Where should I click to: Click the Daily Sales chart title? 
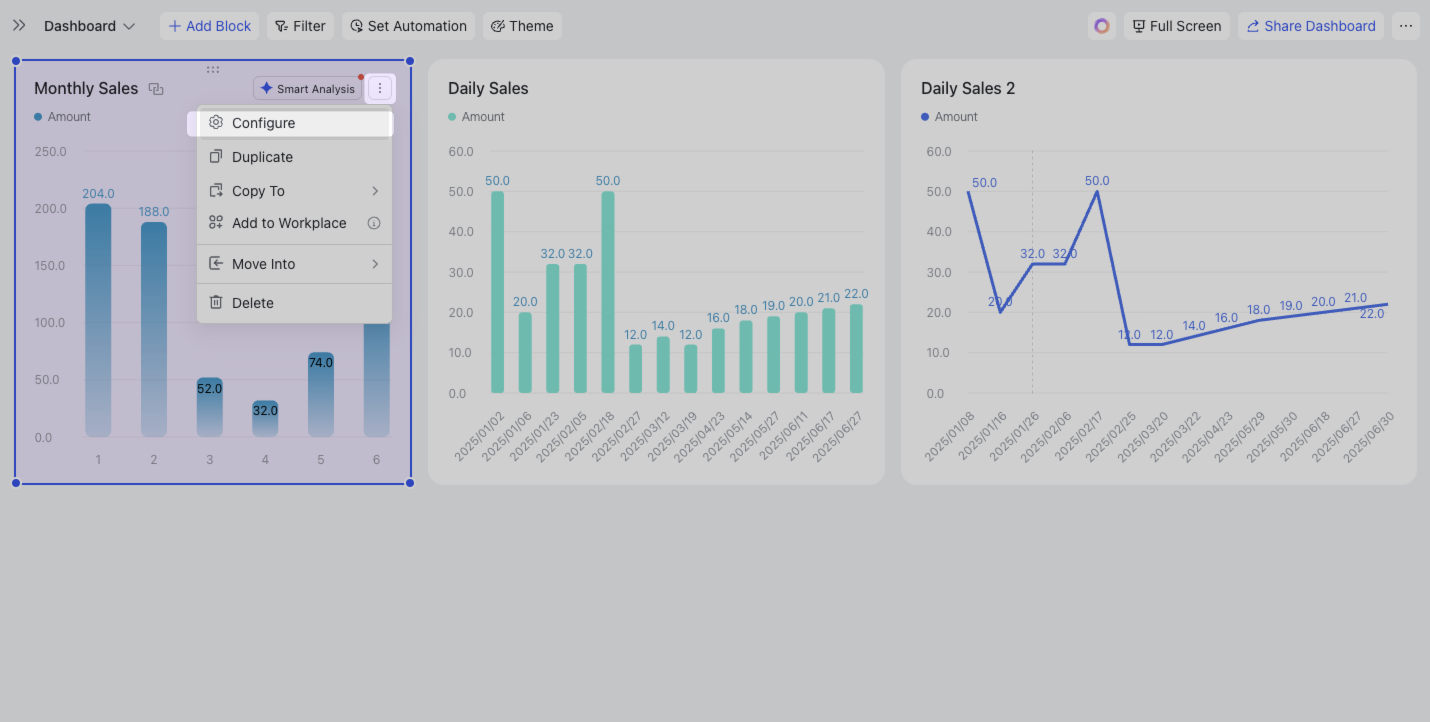point(488,89)
